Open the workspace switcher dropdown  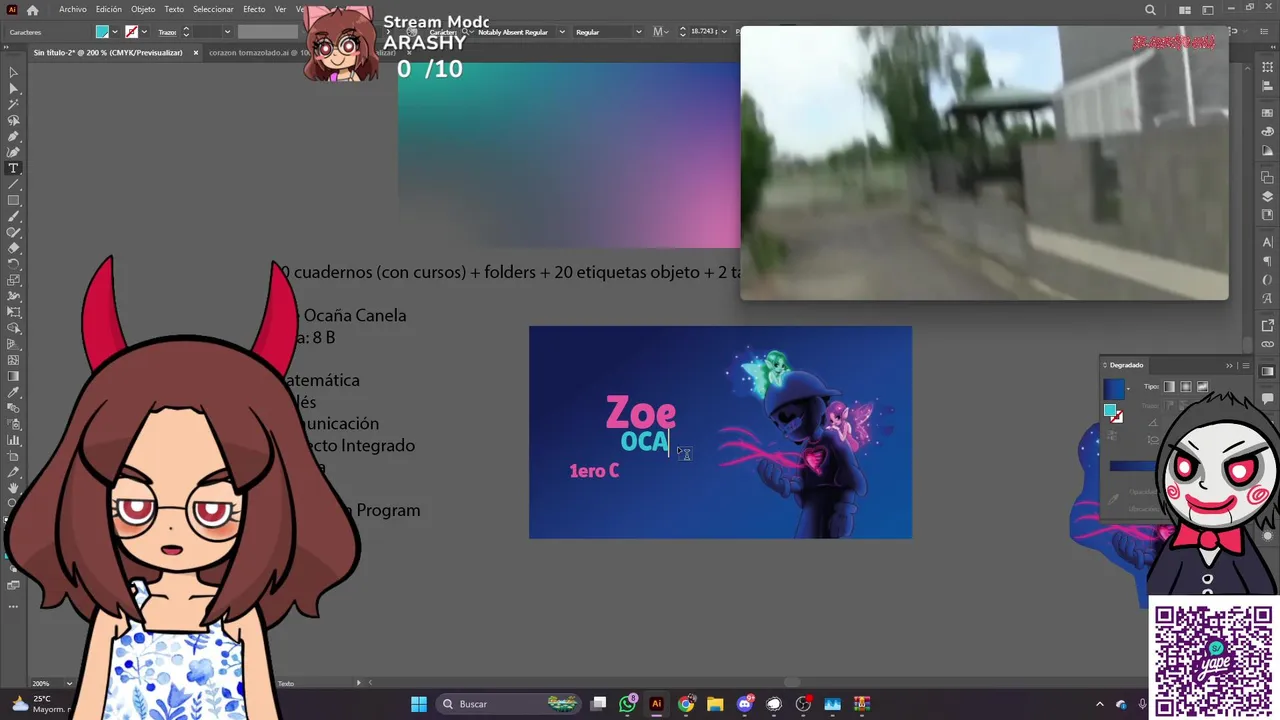[1210, 10]
